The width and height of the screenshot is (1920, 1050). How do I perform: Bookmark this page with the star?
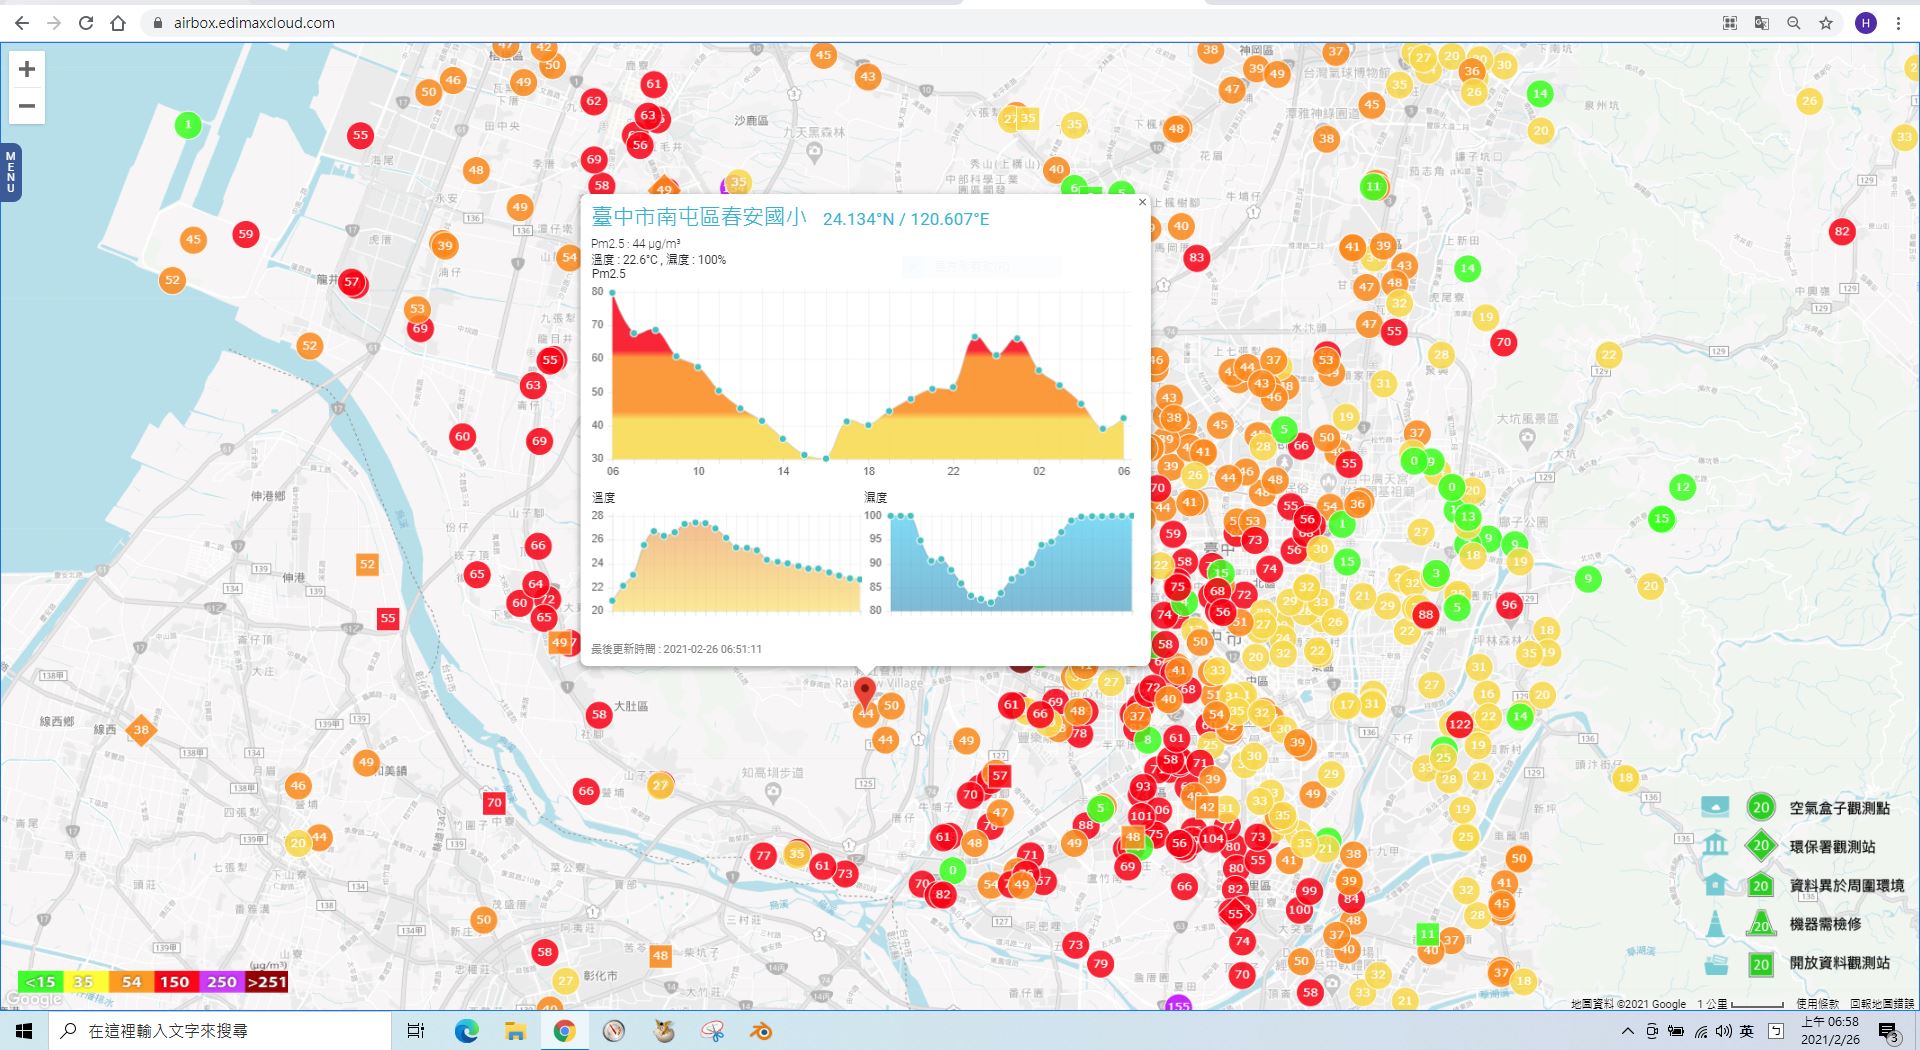(1826, 23)
